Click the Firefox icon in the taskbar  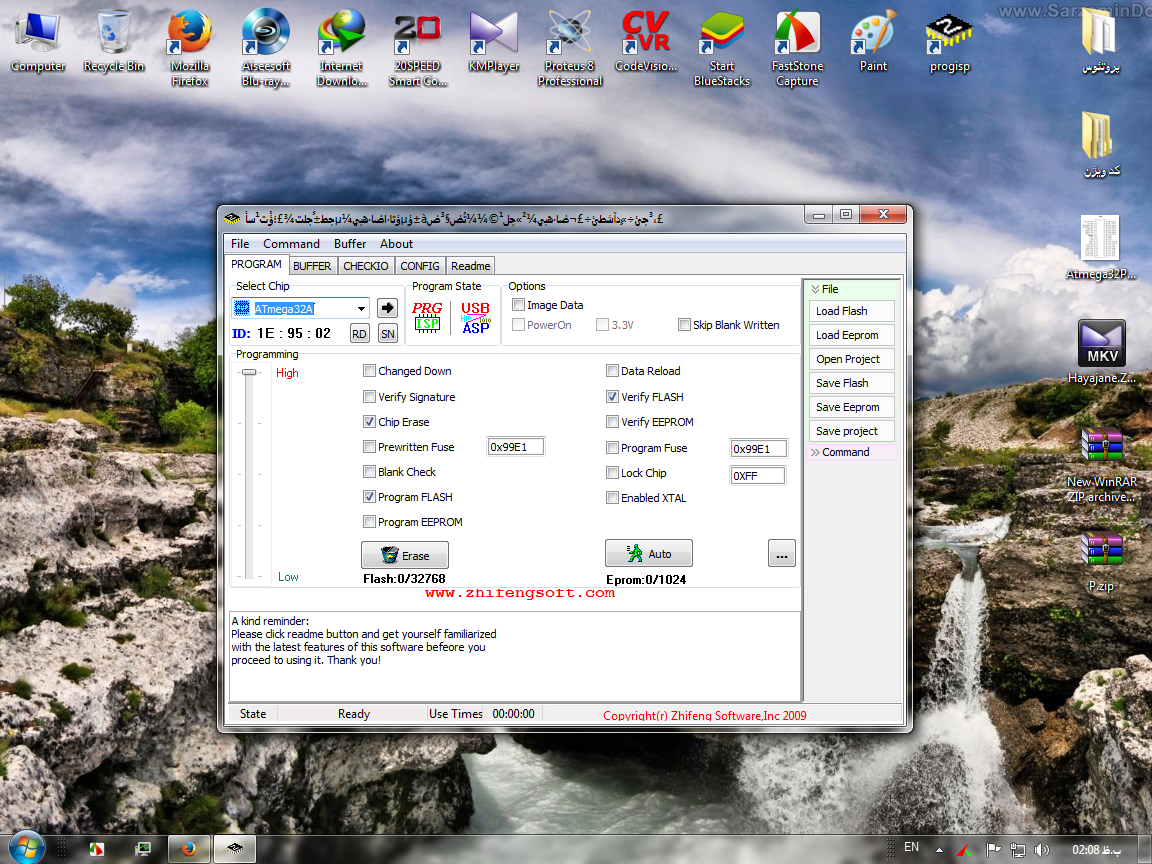[188, 848]
